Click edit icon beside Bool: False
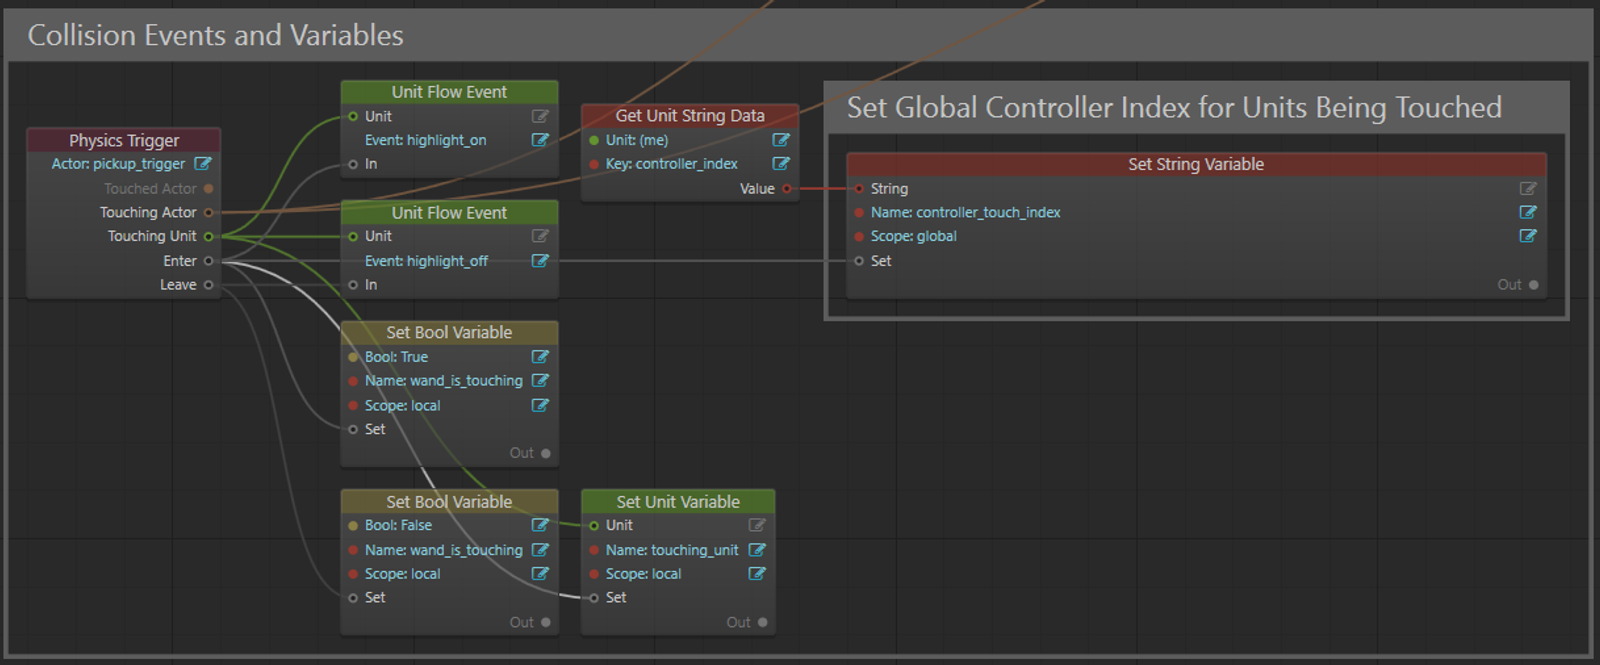 [540, 525]
